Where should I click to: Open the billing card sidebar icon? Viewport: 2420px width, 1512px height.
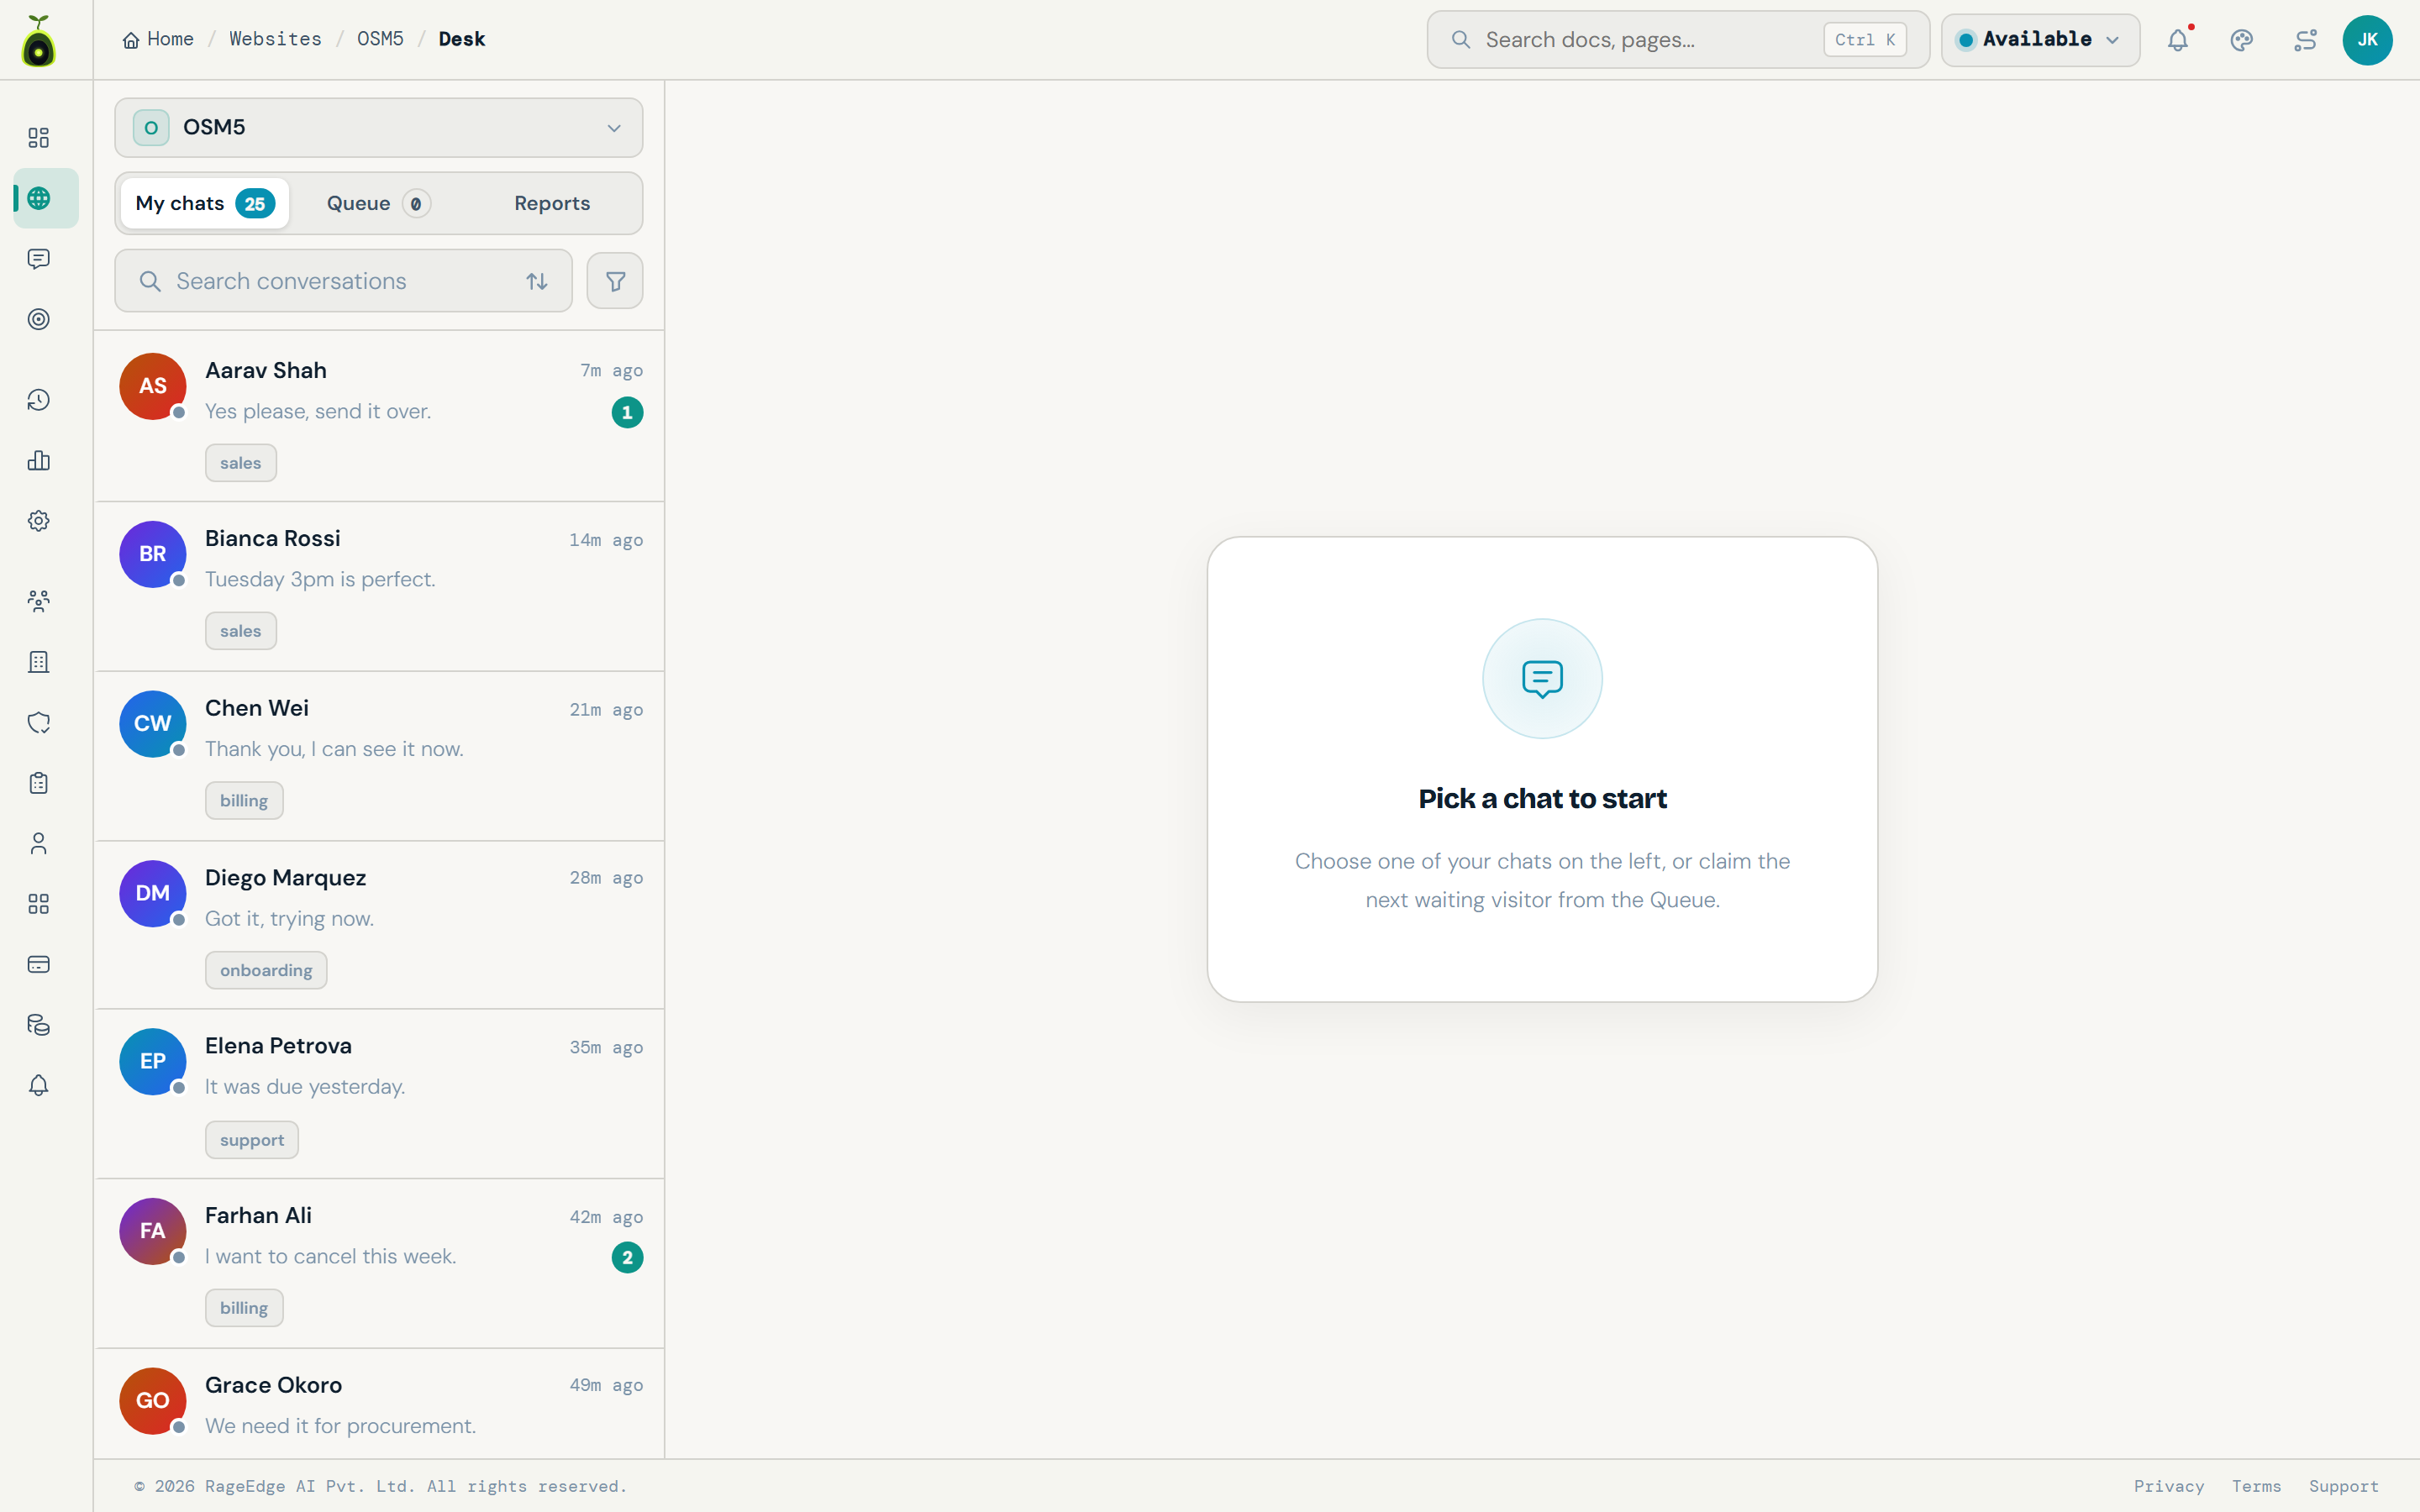(39, 964)
